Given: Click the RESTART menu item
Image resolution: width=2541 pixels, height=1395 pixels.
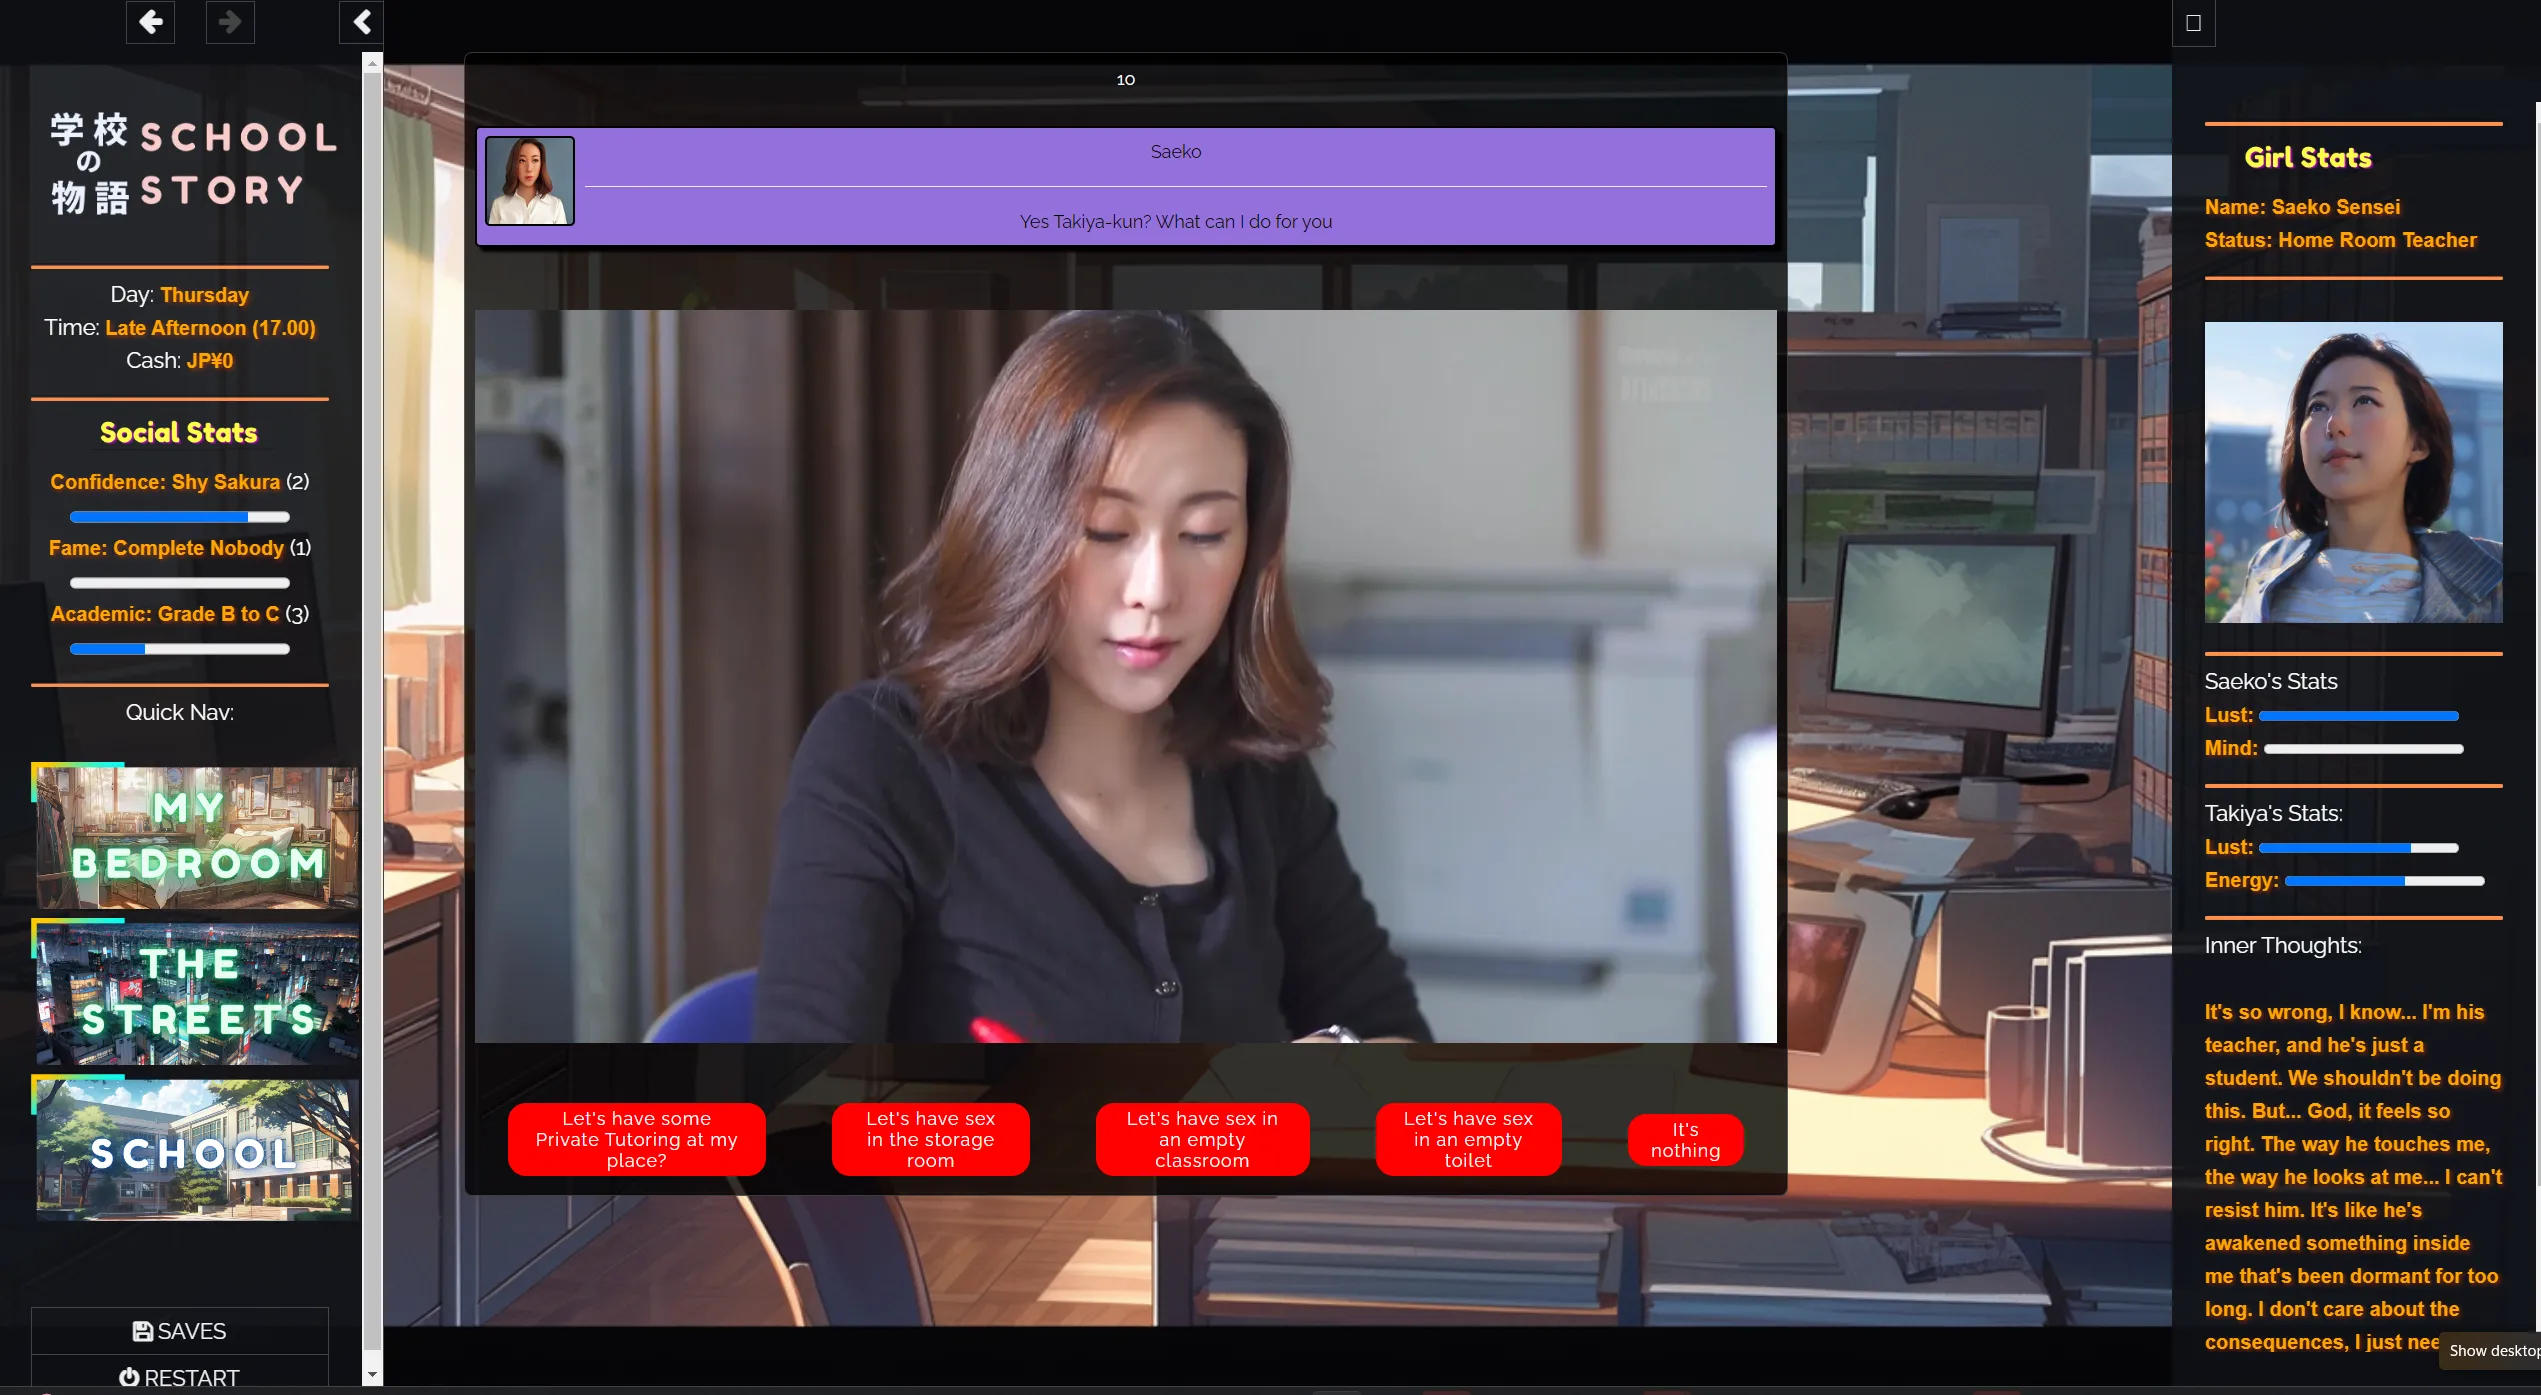Looking at the screenshot, I should pyautogui.click(x=180, y=1377).
